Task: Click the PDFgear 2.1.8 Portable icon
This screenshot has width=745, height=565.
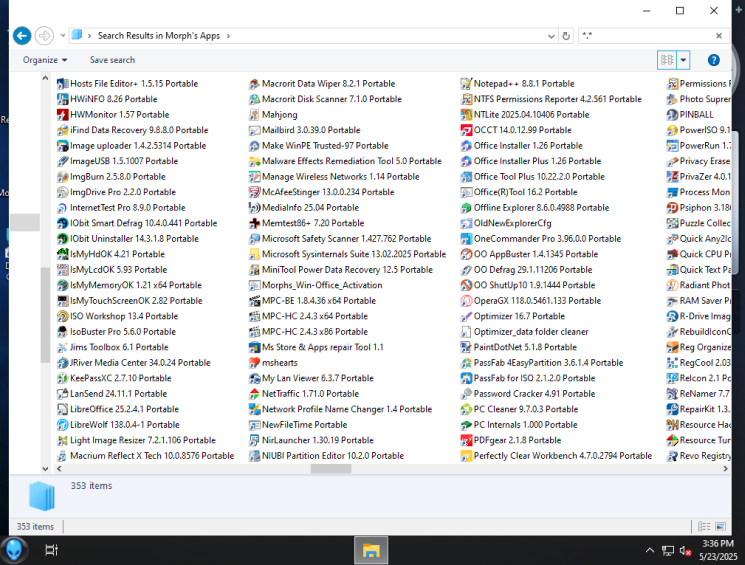Action: pyautogui.click(x=466, y=440)
